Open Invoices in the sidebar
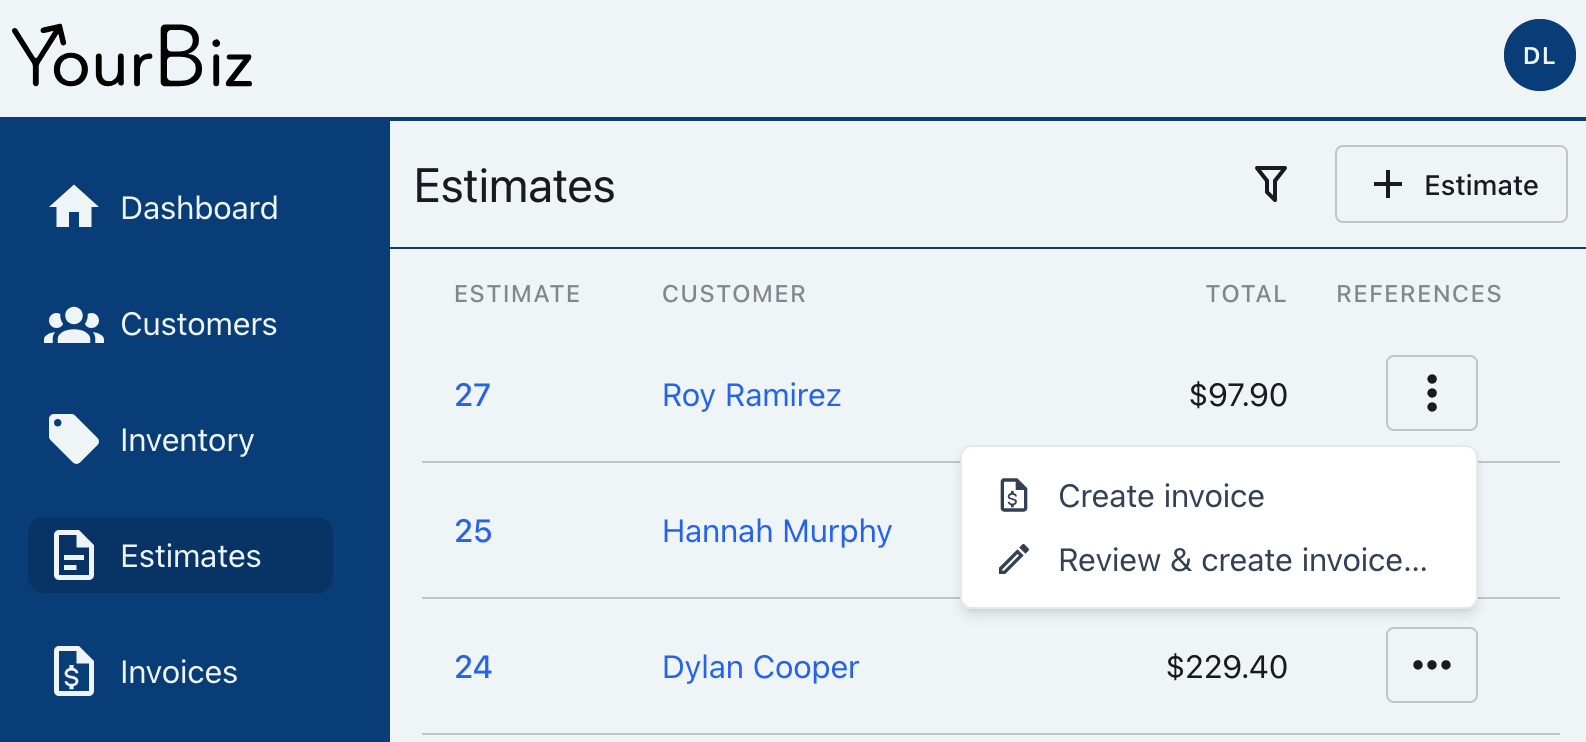This screenshot has height=742, width=1586. pos(180,671)
